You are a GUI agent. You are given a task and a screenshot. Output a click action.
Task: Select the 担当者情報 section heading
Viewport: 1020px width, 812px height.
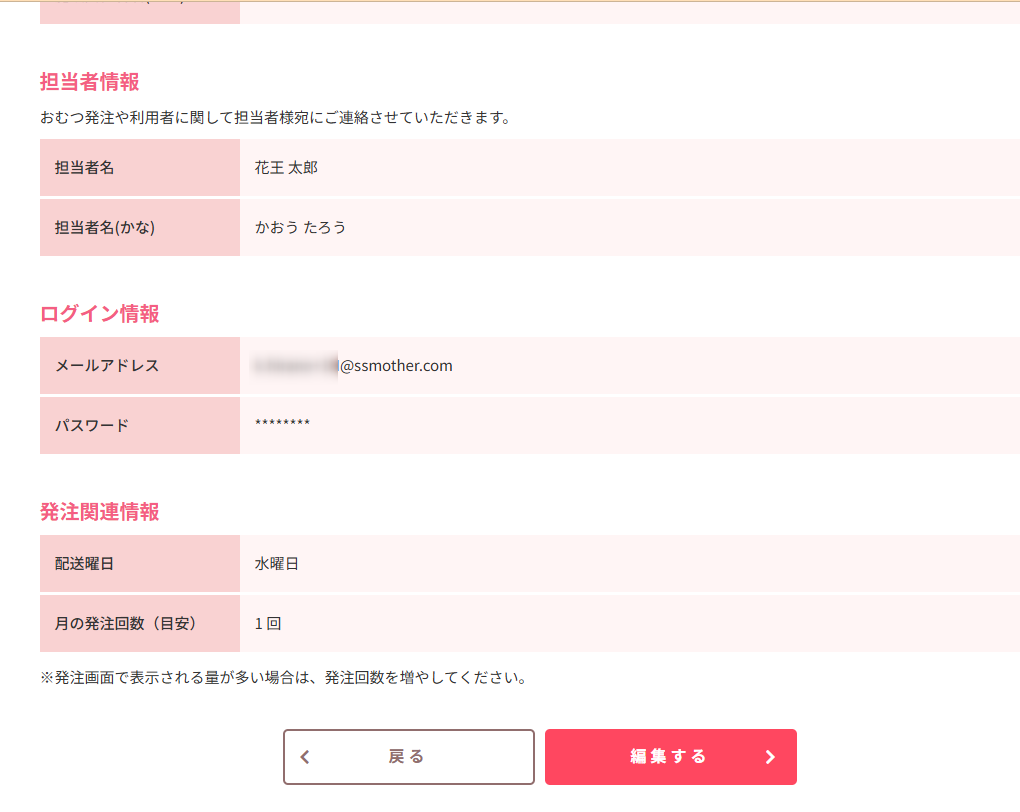pos(89,82)
